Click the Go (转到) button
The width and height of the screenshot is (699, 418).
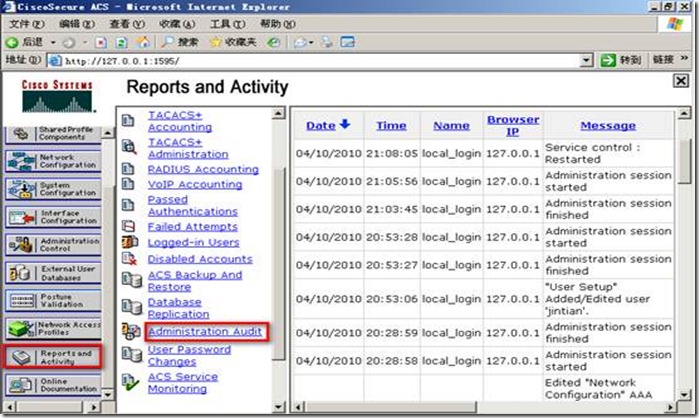coord(621,60)
